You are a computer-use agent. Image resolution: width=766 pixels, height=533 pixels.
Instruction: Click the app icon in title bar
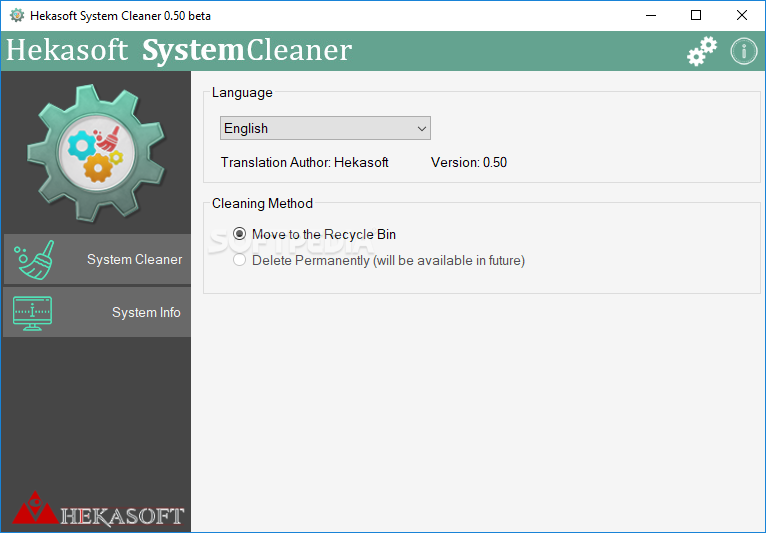[17, 16]
